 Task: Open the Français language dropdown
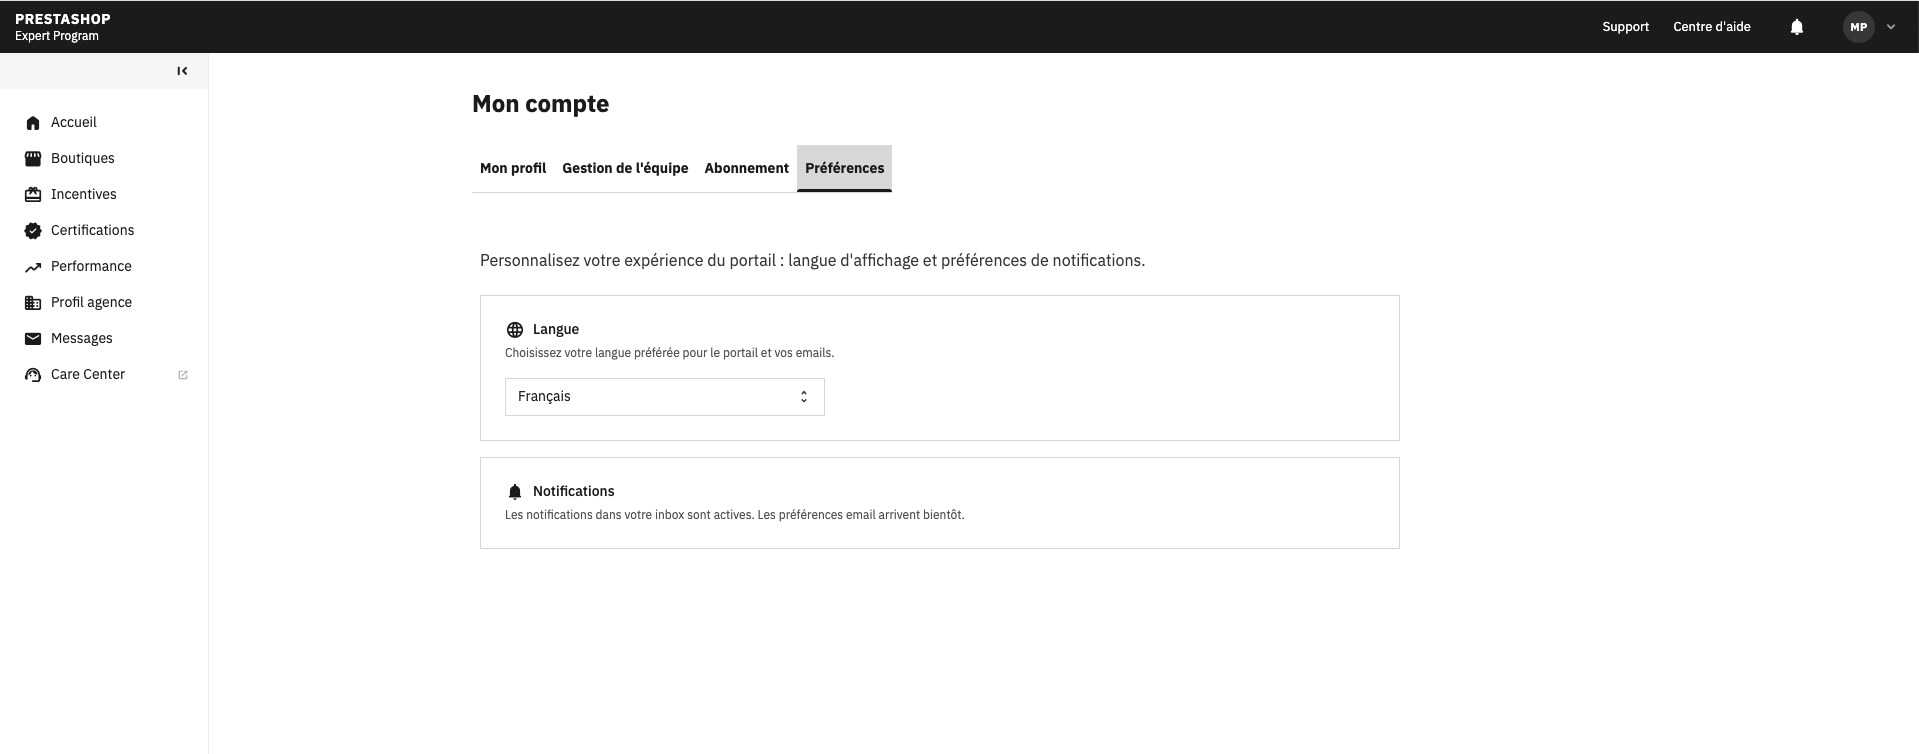tap(665, 397)
